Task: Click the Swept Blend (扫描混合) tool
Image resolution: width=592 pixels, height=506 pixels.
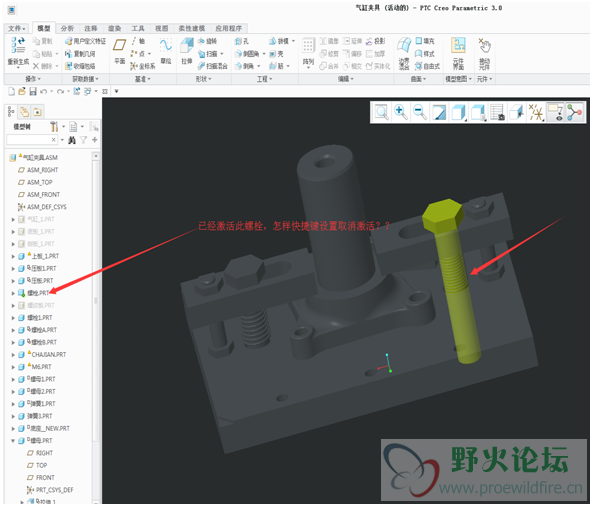Action: tap(213, 66)
